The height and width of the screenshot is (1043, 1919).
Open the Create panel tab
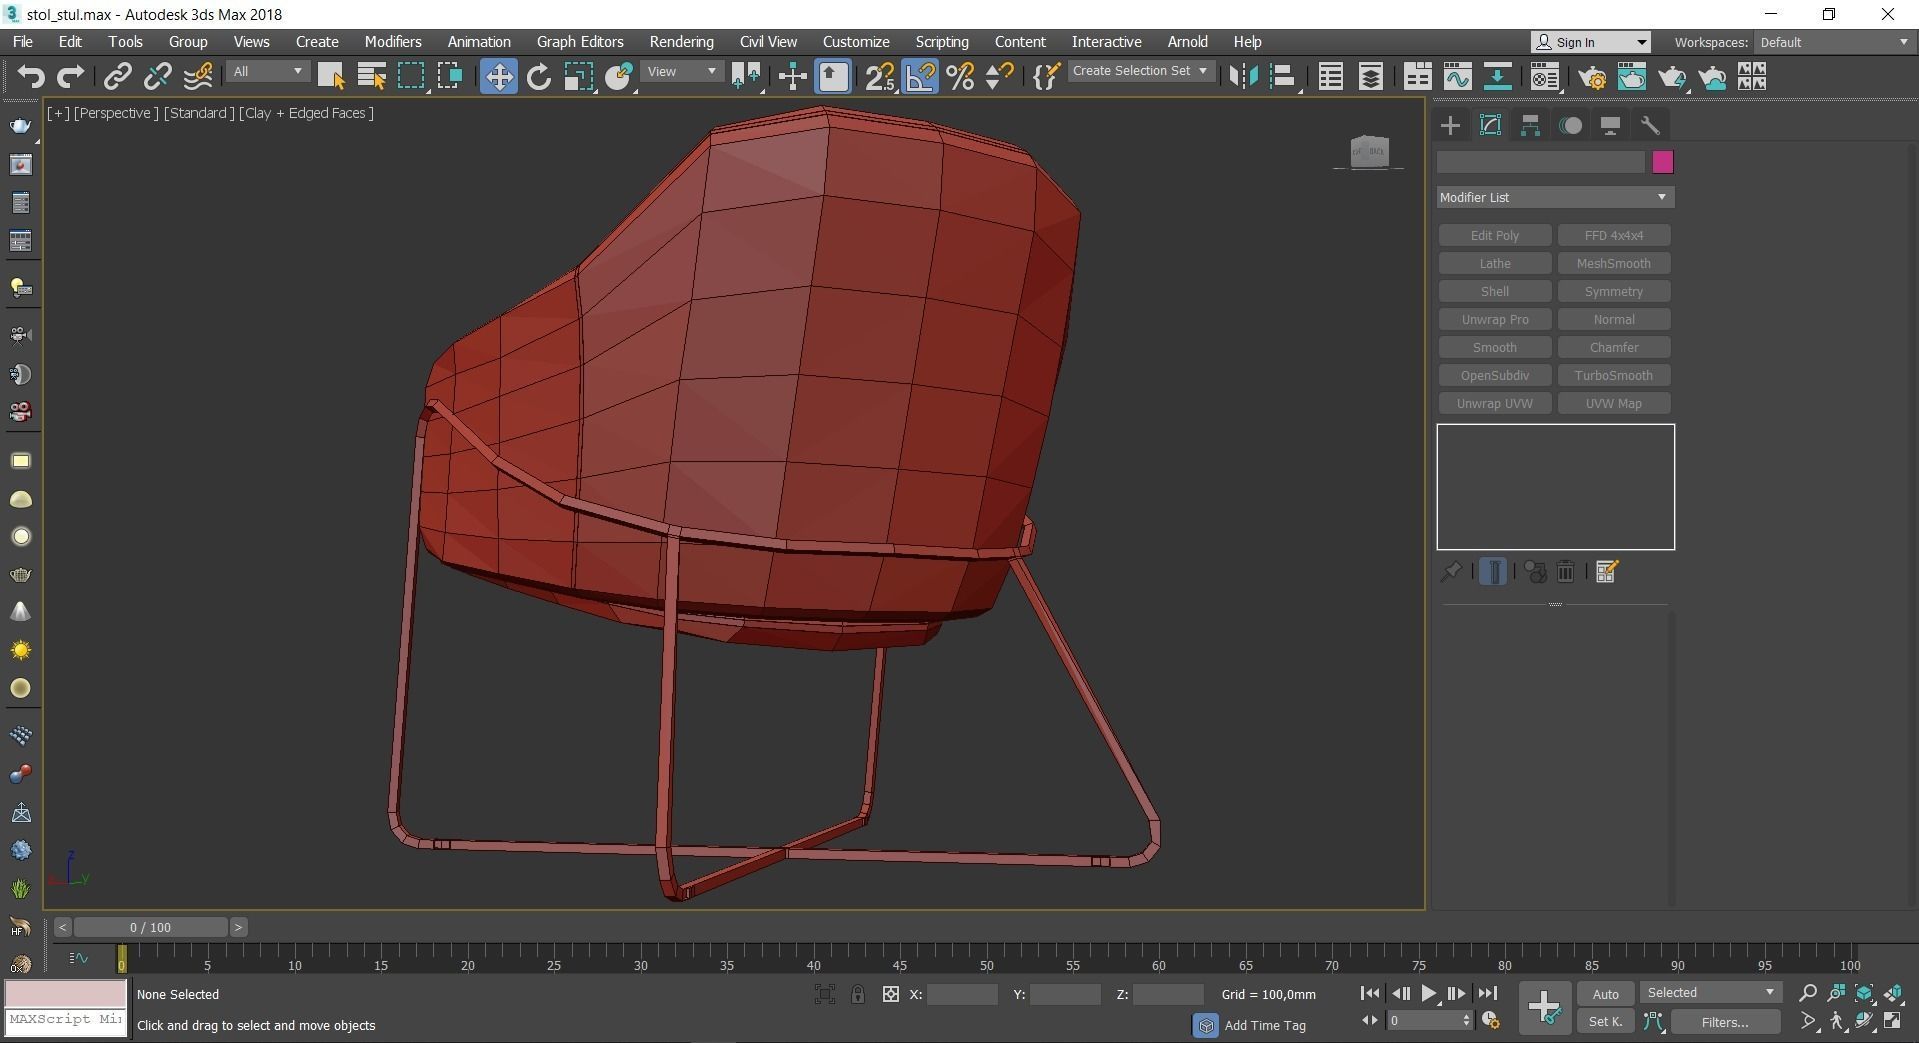[x=1450, y=125]
